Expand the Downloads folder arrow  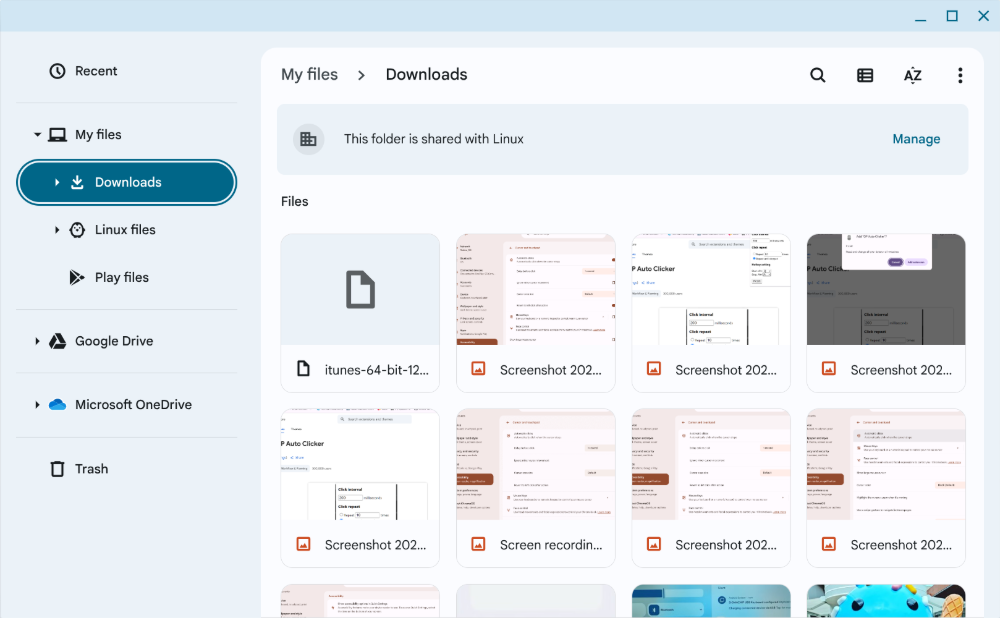pyautogui.click(x=57, y=182)
